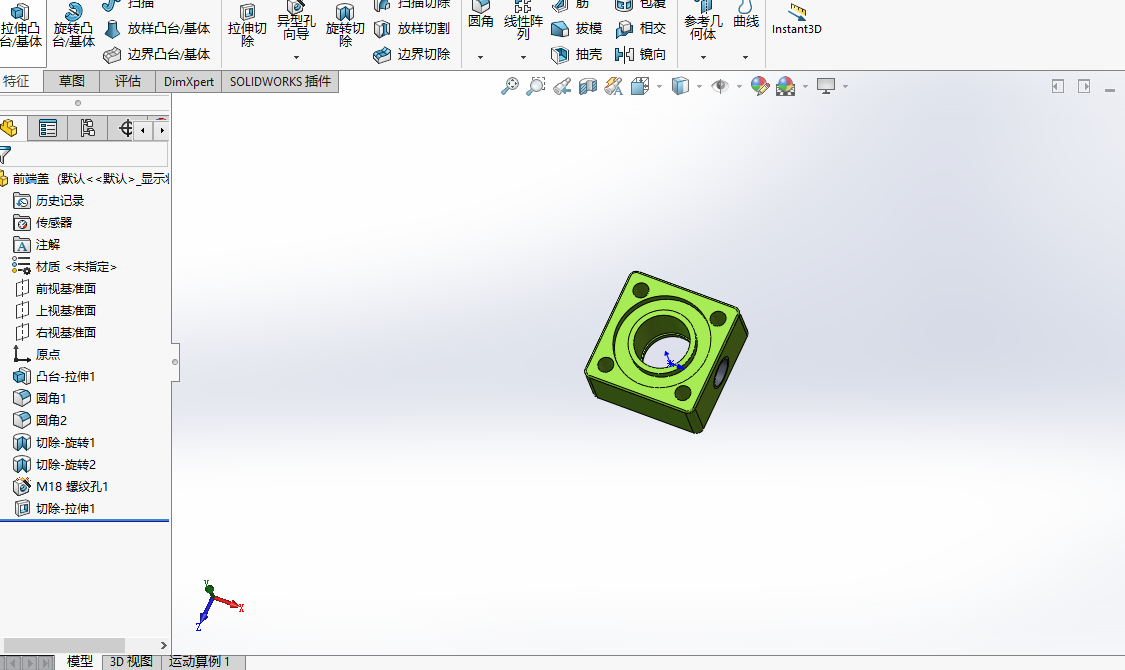Select the 材质 <未指定> material item

pyautogui.click(x=65, y=267)
